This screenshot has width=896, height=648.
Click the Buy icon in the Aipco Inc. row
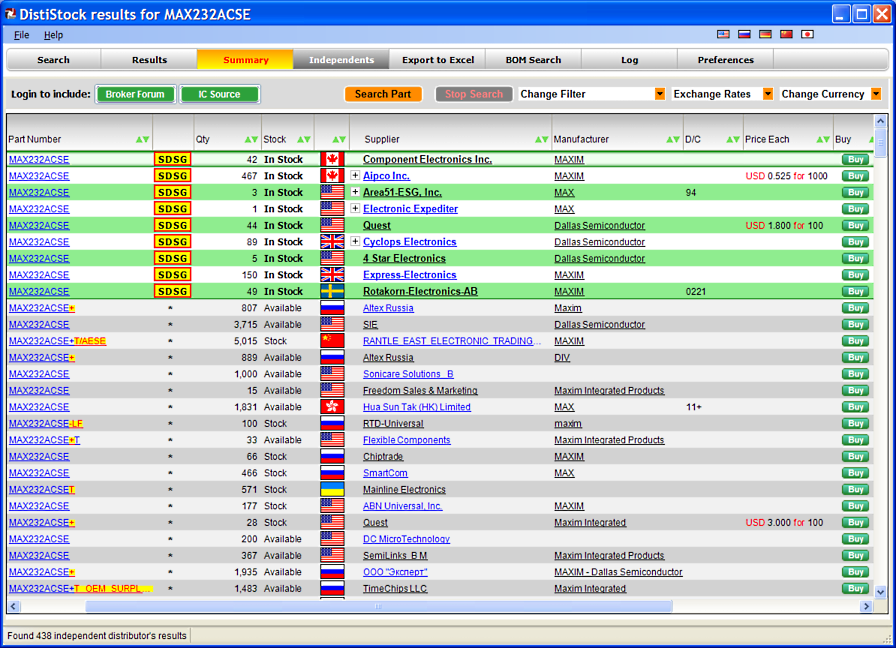(x=855, y=176)
